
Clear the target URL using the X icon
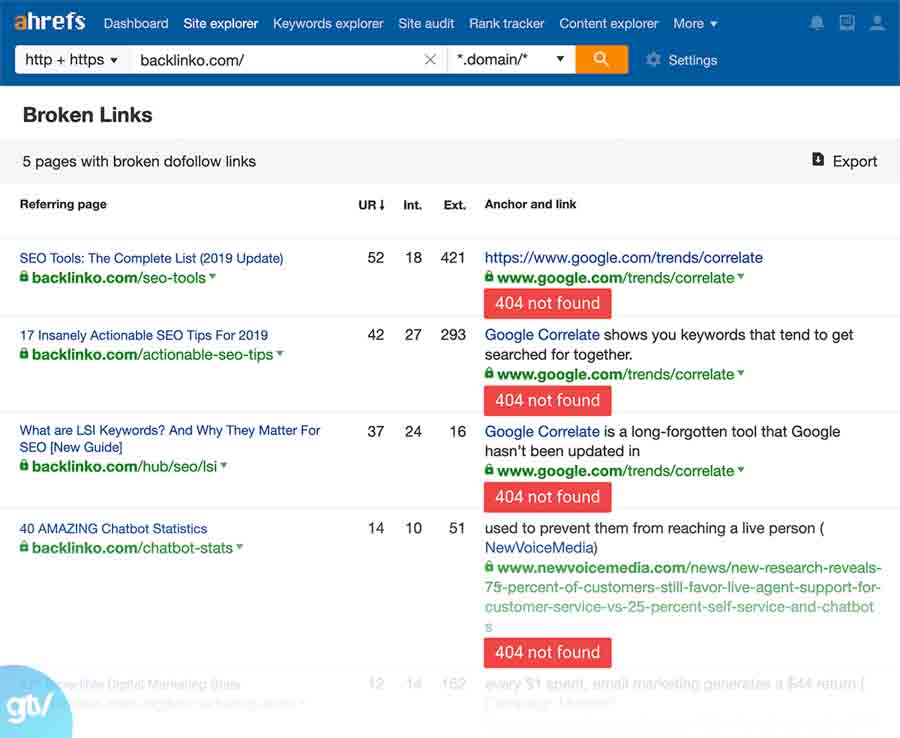pyautogui.click(x=430, y=59)
